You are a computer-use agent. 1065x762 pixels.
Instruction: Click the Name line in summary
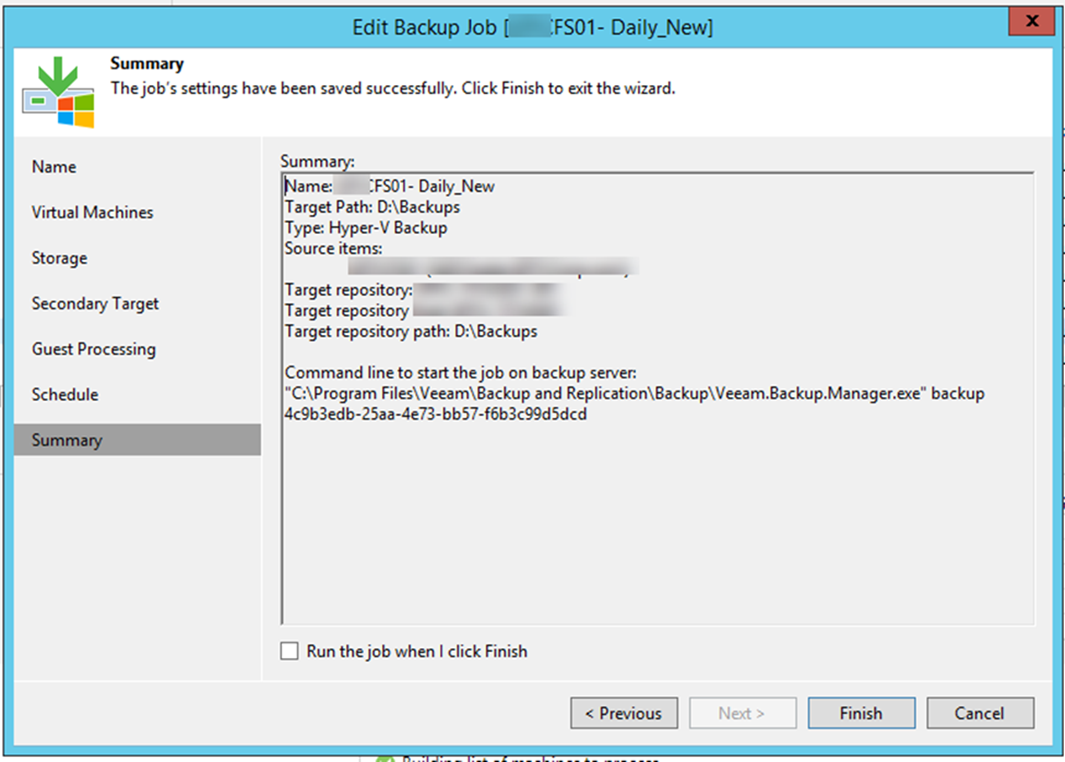tap(390, 186)
